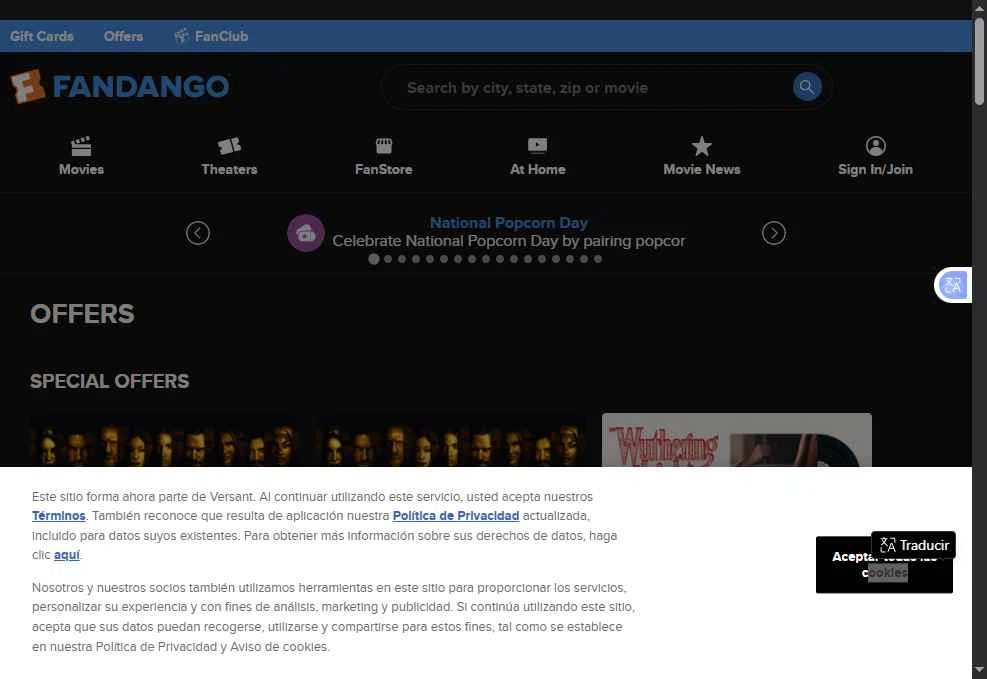Click the At Home navigation label
Image resolution: width=987 pixels, height=679 pixels.
538,169
